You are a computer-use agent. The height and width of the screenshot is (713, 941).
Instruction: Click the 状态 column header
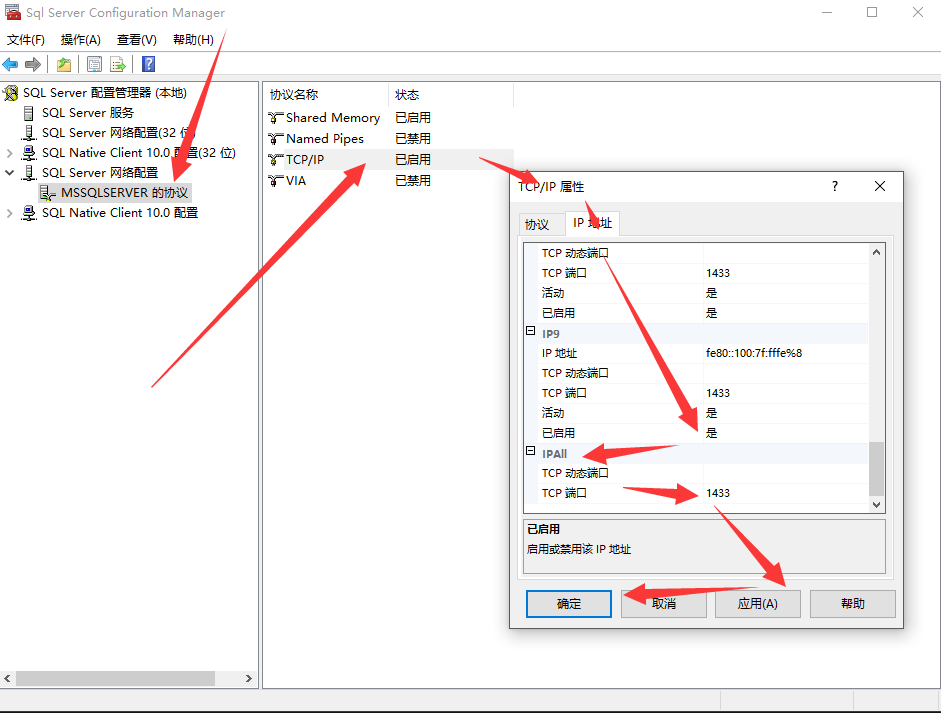coord(451,94)
